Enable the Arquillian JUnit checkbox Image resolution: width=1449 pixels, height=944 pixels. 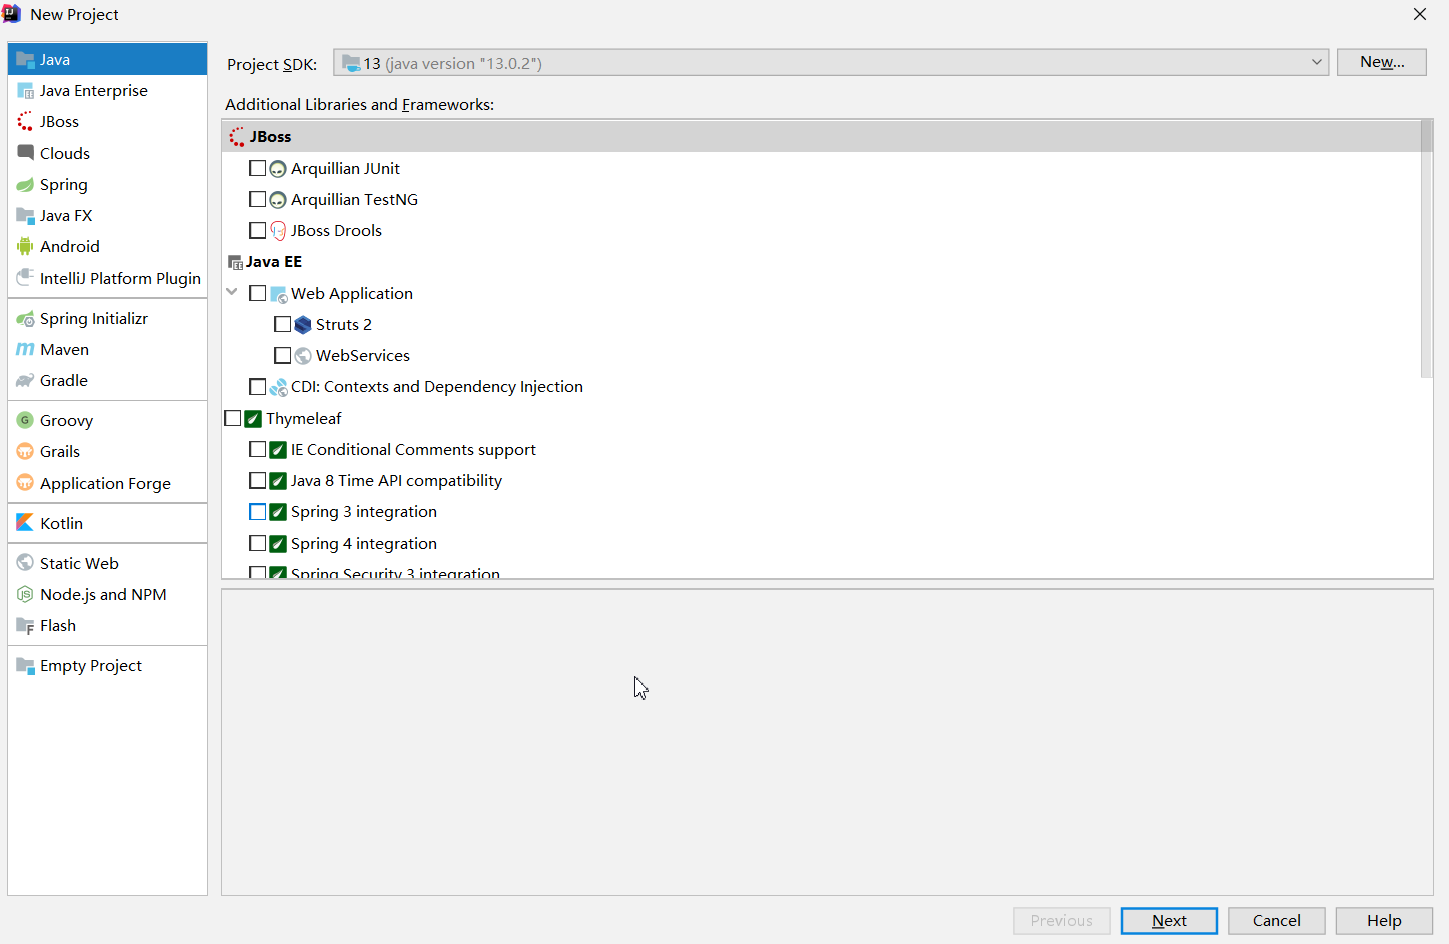[257, 168]
